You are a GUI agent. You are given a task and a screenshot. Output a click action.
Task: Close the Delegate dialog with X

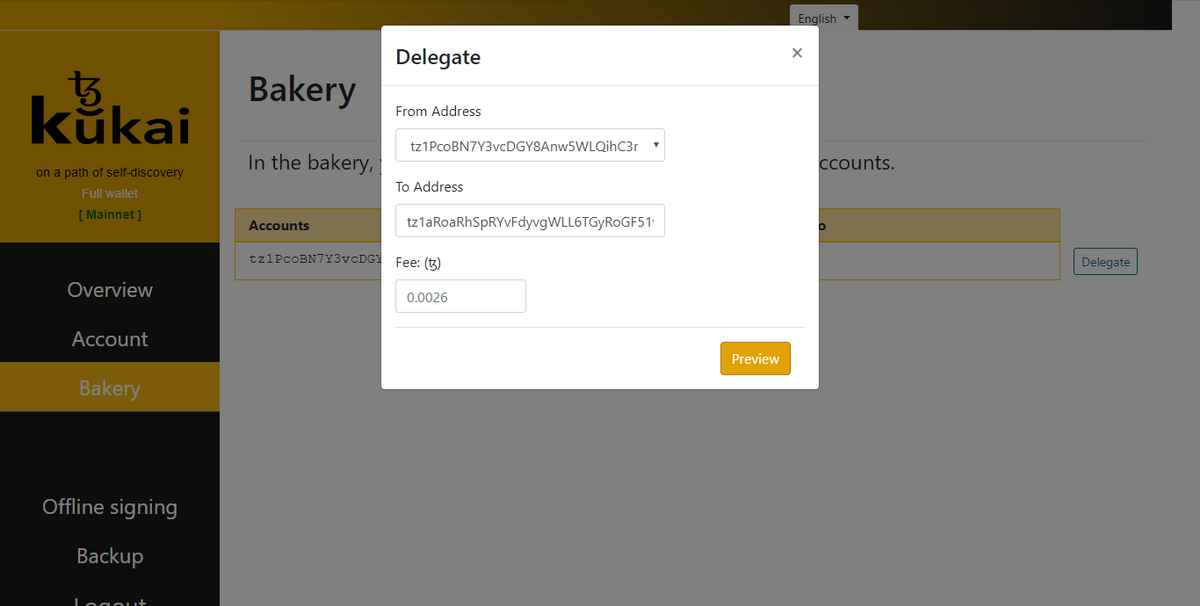(797, 53)
